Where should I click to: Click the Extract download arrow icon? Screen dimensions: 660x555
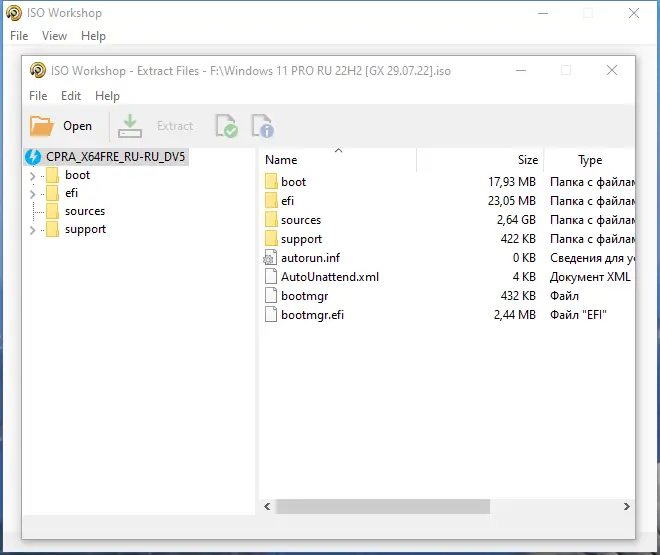point(130,126)
